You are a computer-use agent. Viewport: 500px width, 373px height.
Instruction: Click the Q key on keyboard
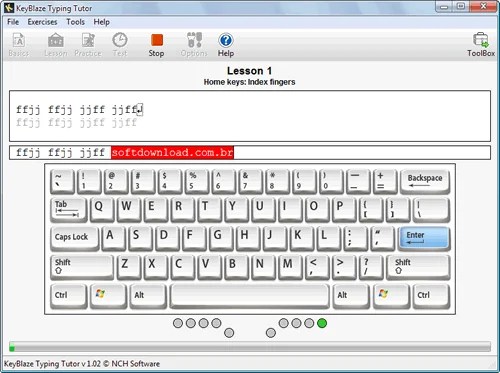tap(102, 209)
